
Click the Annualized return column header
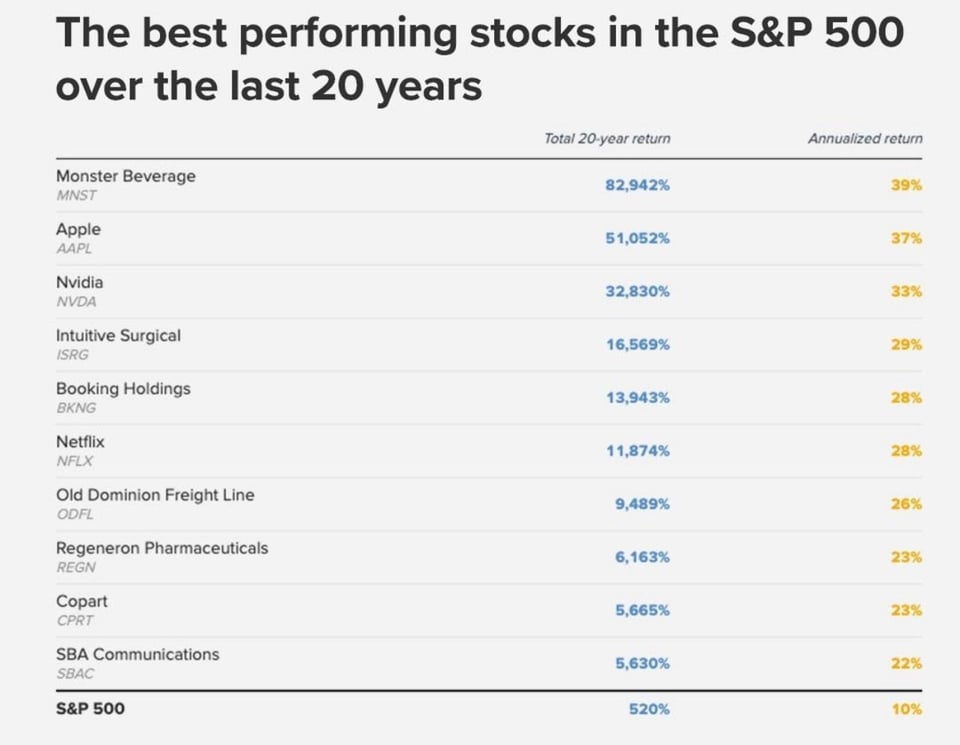865,139
